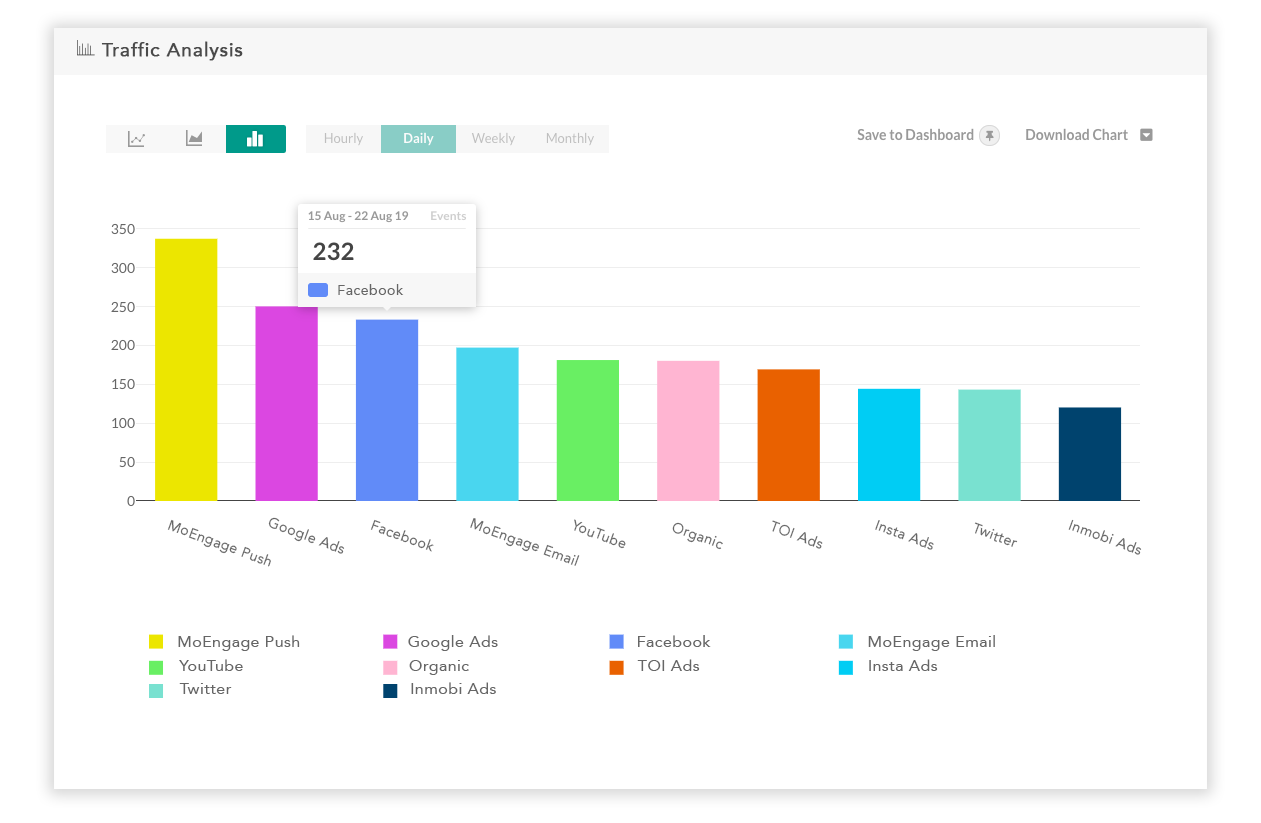
Task: Toggle Facebook legend swatch
Action: (616, 642)
